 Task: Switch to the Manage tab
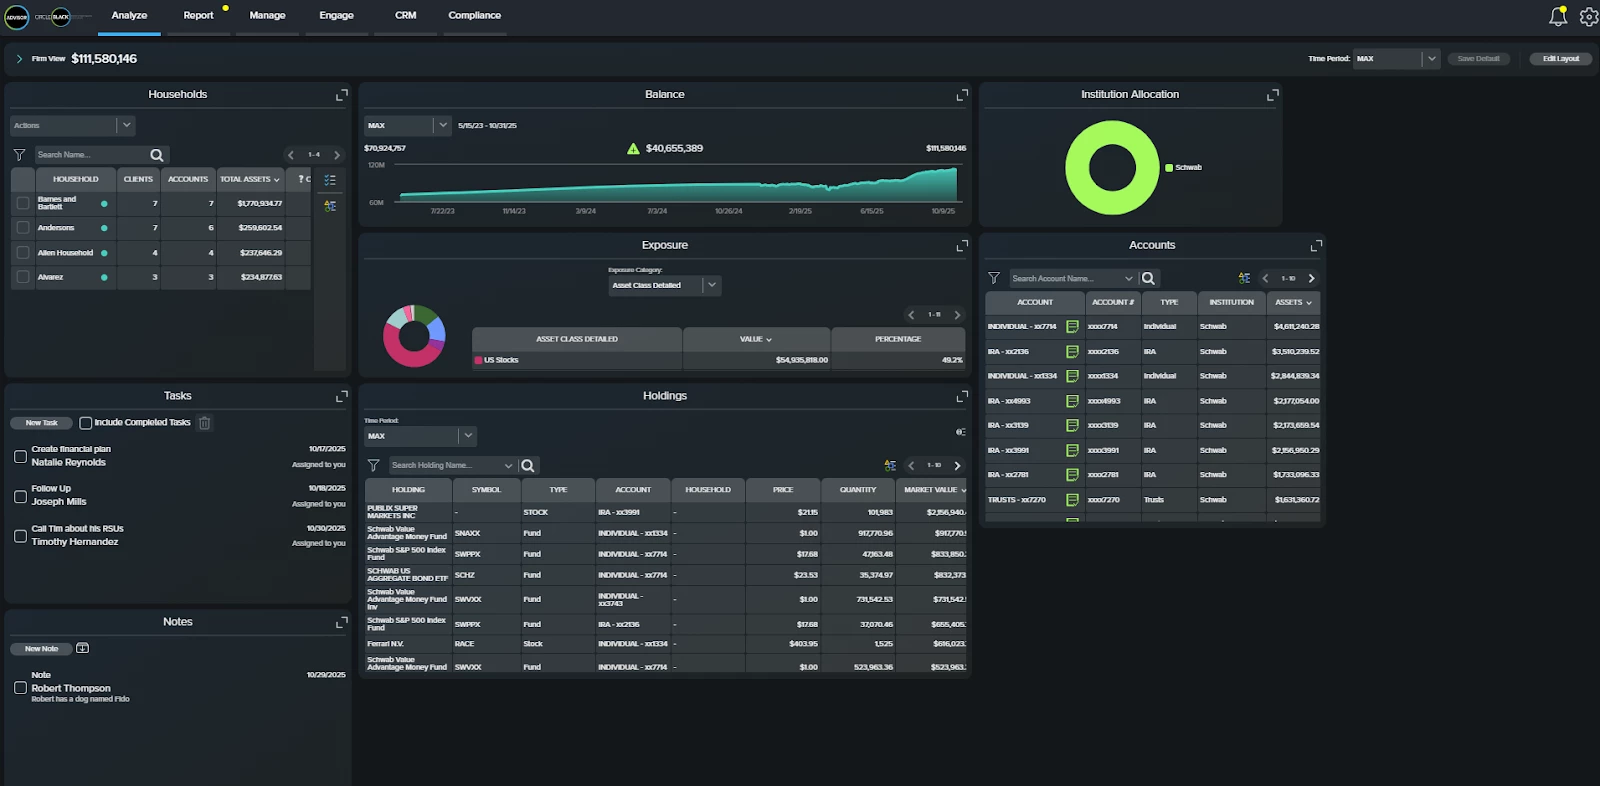click(267, 15)
